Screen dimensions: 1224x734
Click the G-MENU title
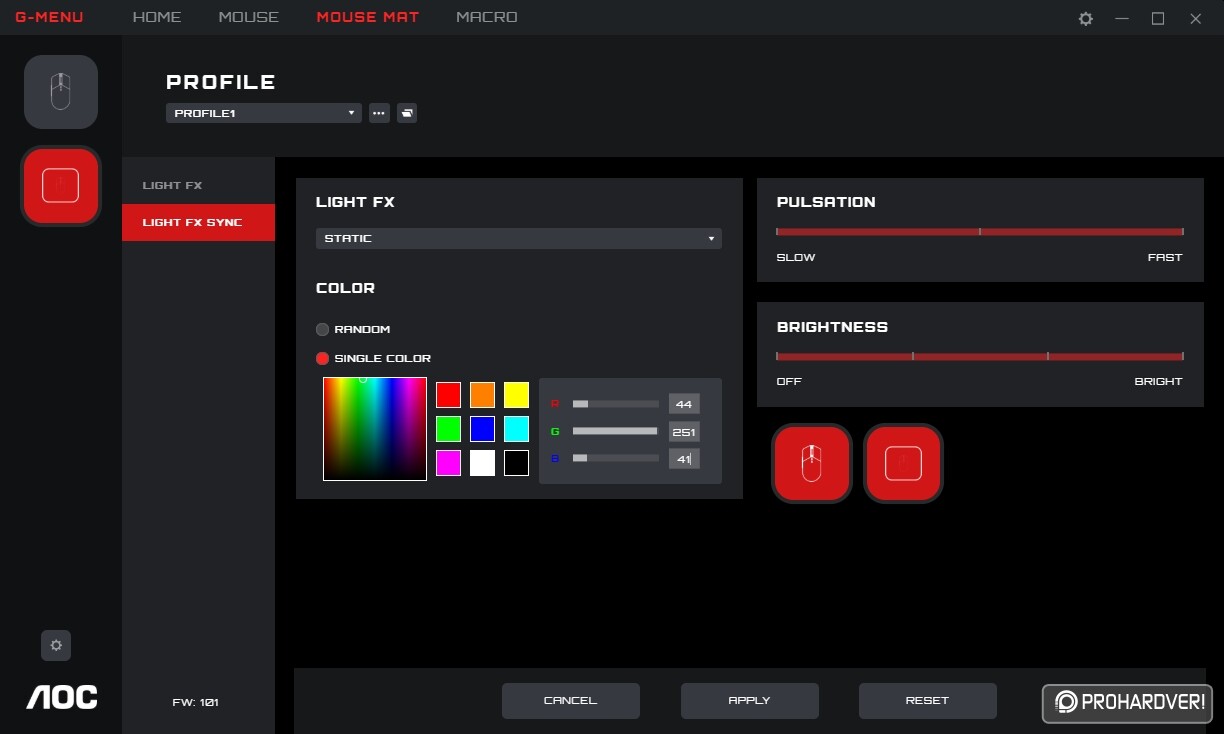pyautogui.click(x=49, y=17)
